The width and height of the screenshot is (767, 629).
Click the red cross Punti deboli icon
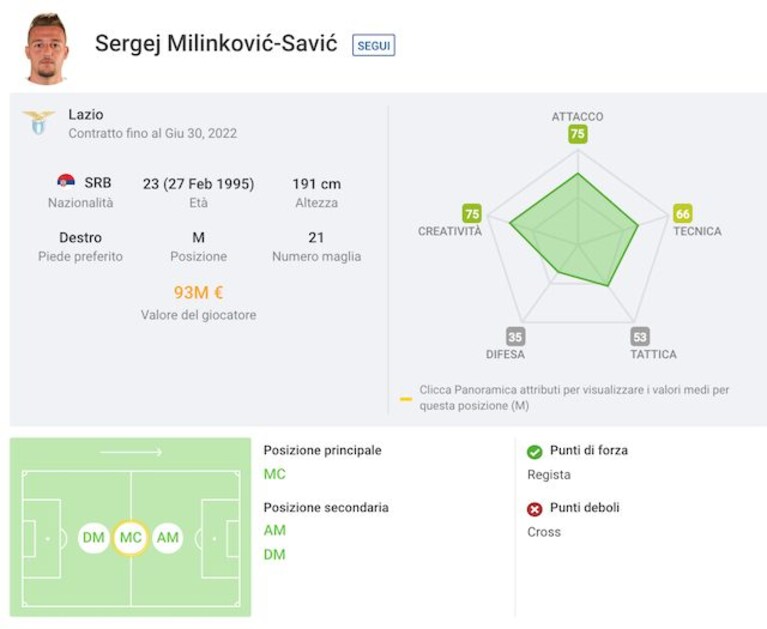(x=535, y=509)
